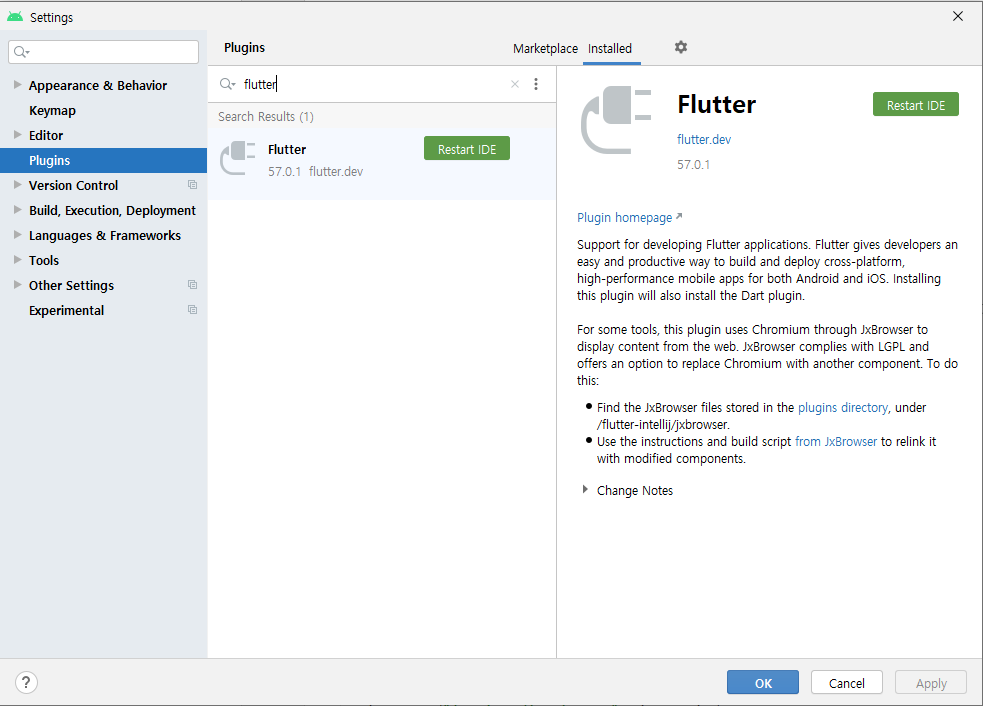Expand the Change Notes section
Screen dimensions: 983x706
[x=585, y=490]
